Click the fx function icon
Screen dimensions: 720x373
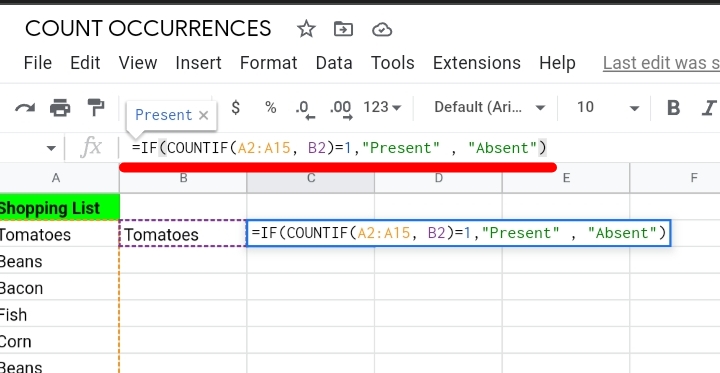91,148
